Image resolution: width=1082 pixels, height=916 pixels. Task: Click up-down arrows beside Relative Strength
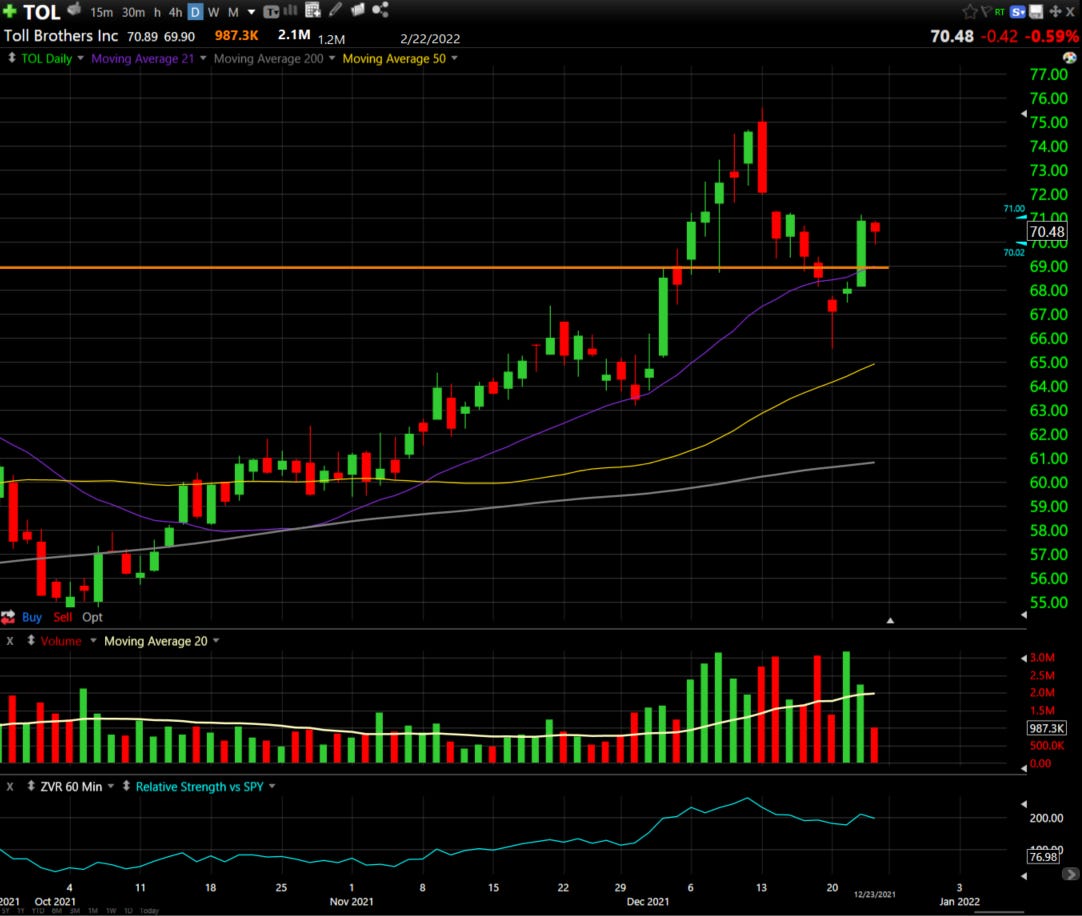point(126,786)
